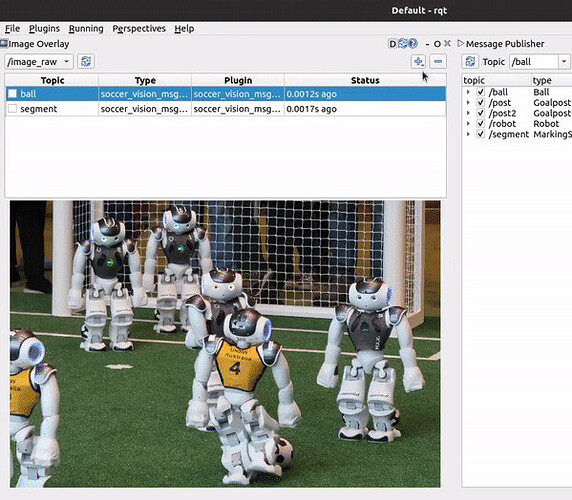The image size is (572, 500).
Task: Click the add overlay plus button
Action: click(418, 62)
